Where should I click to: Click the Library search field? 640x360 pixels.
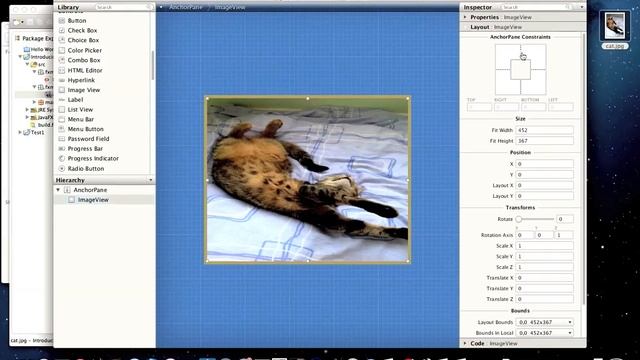click(124, 7)
